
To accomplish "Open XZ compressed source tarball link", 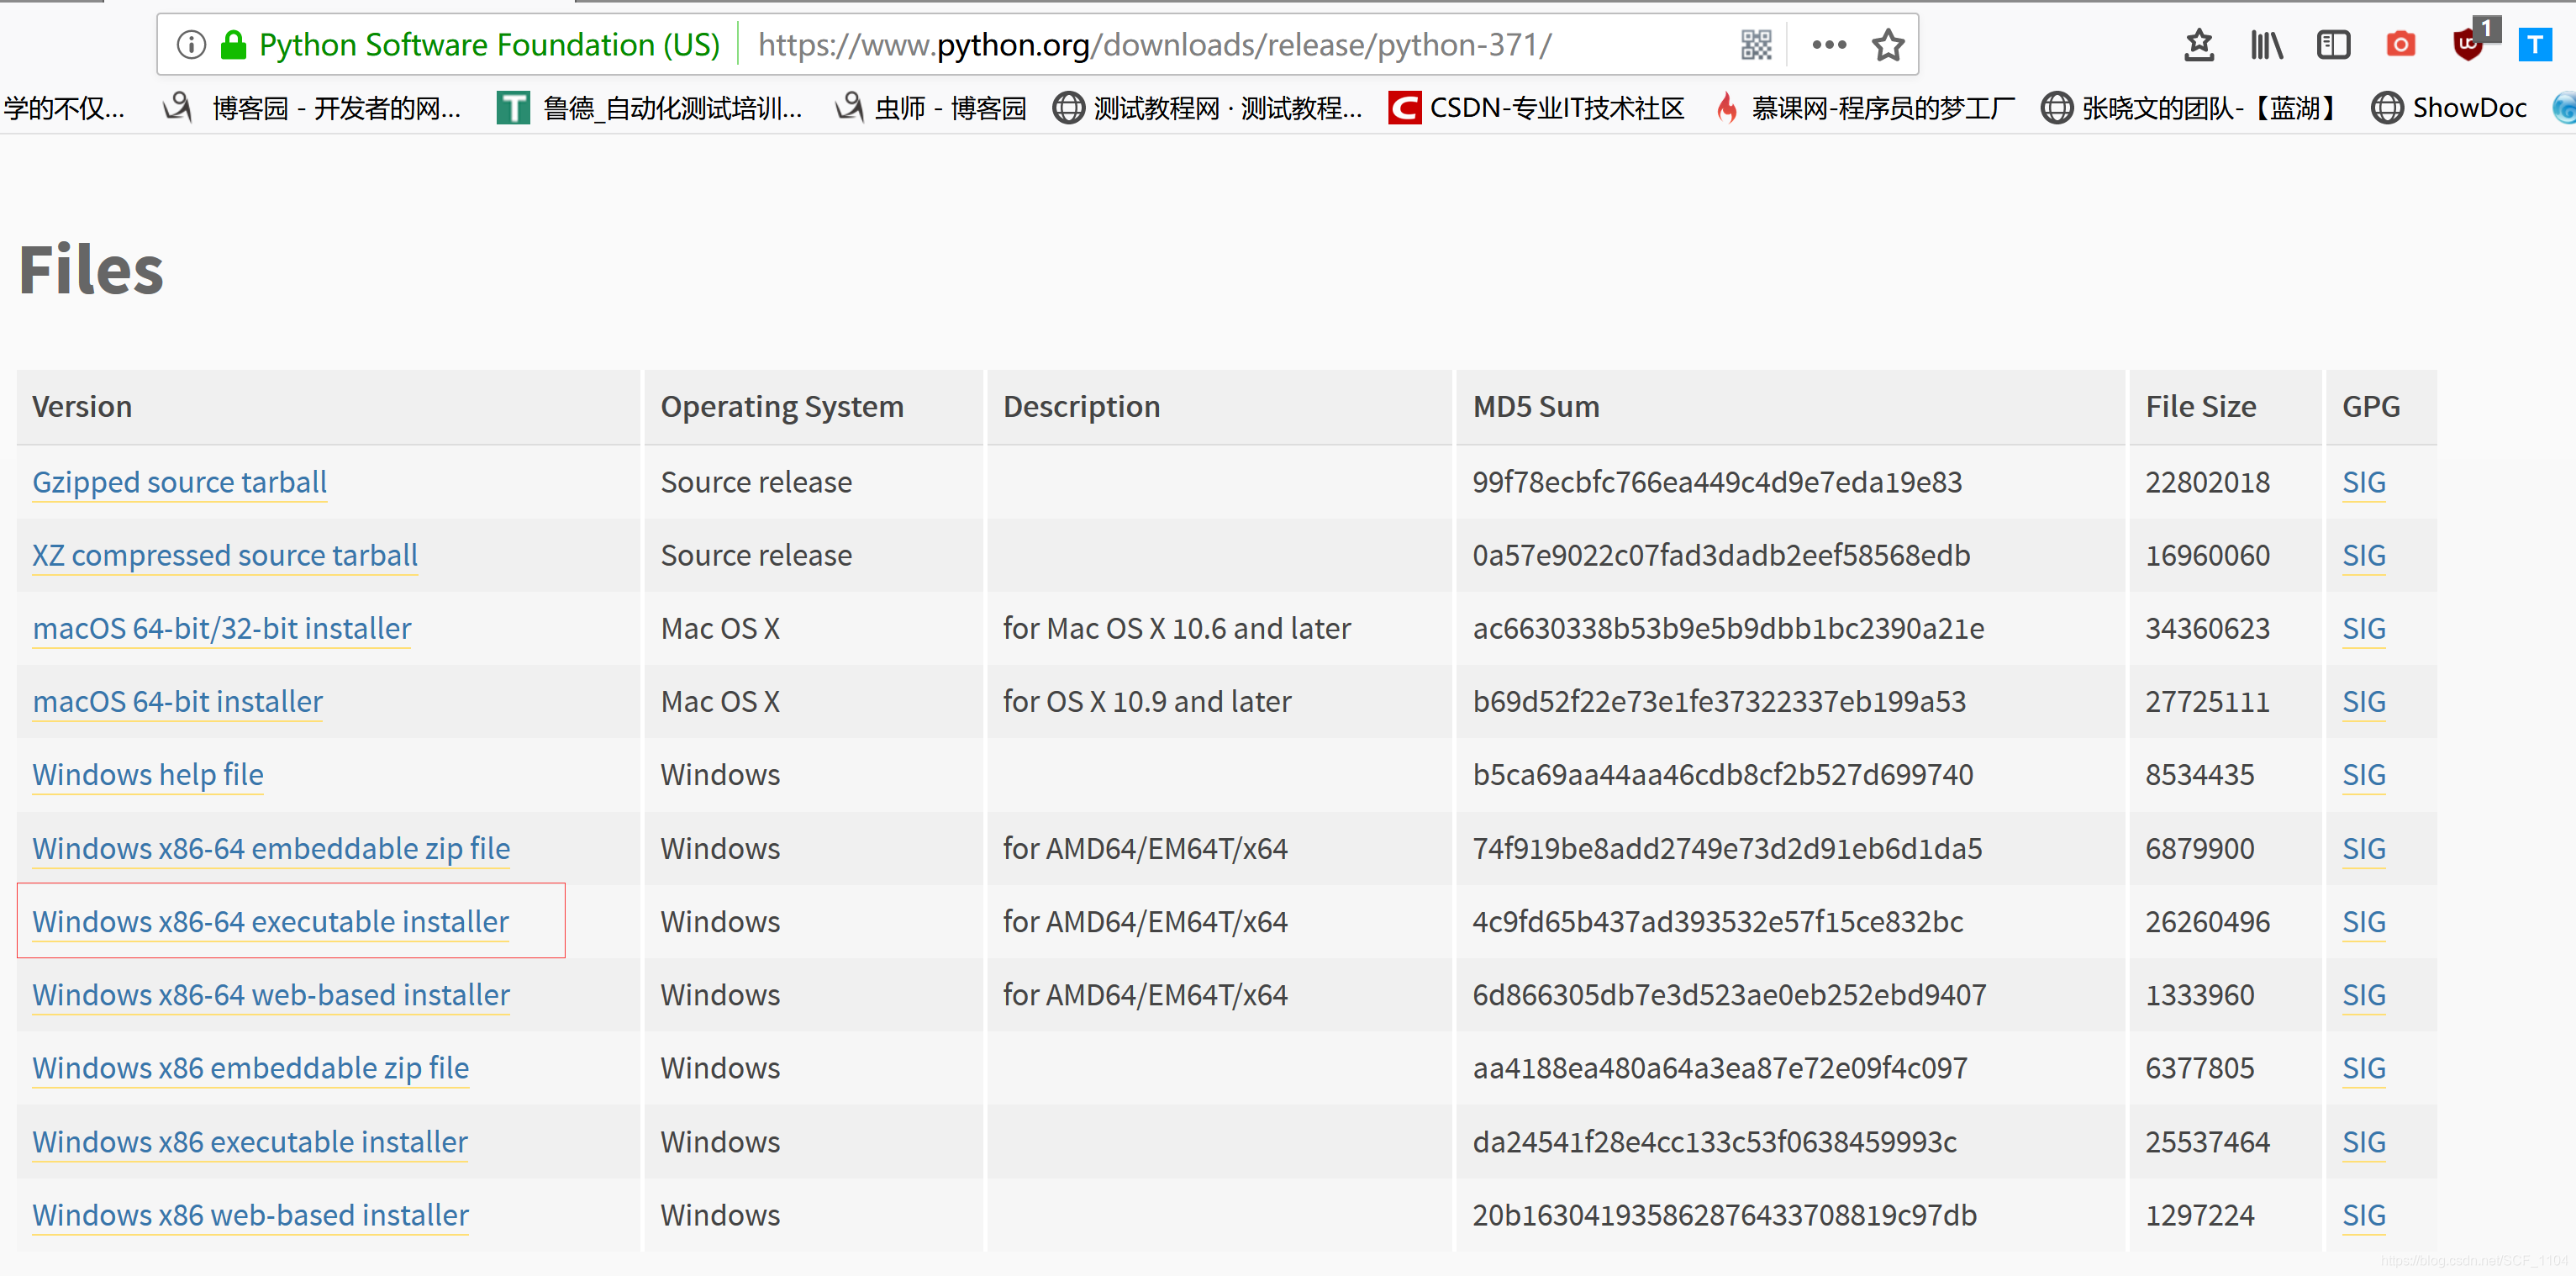I will (x=225, y=555).
